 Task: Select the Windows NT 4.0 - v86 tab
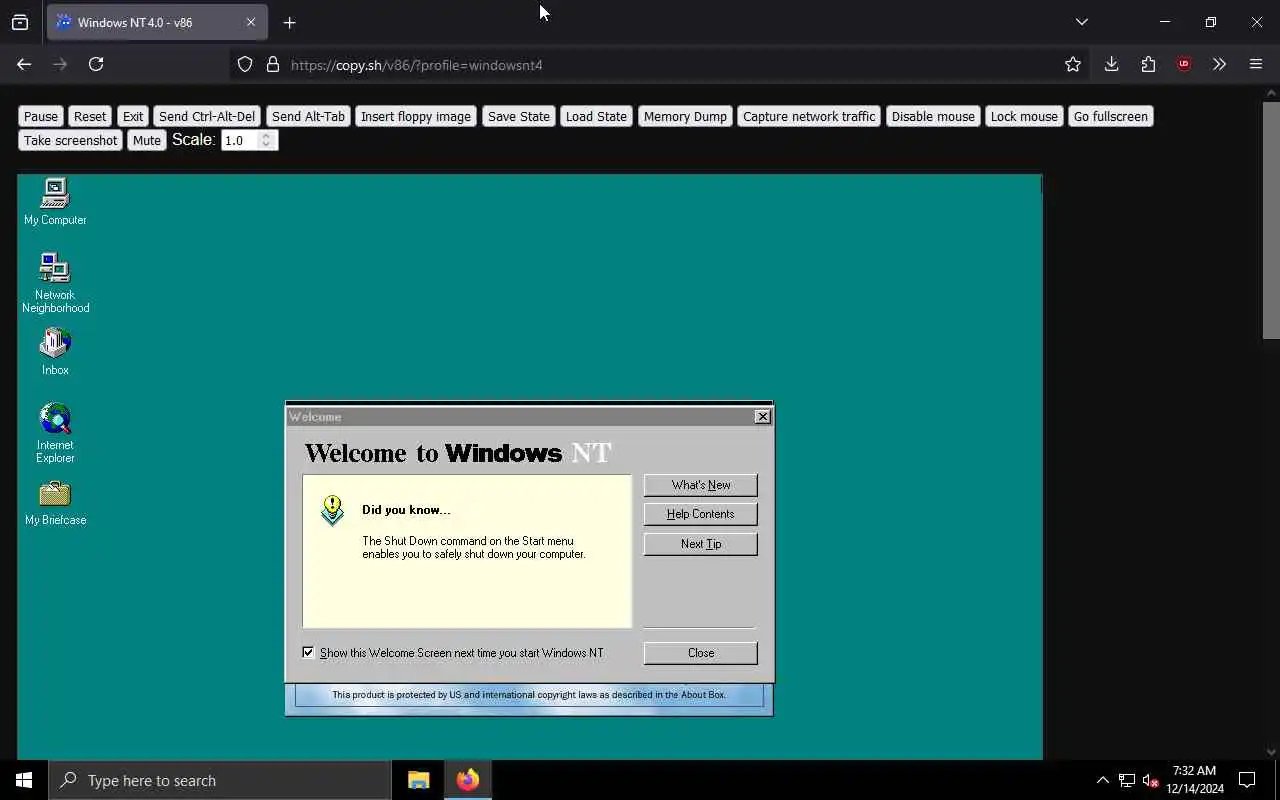pos(157,22)
